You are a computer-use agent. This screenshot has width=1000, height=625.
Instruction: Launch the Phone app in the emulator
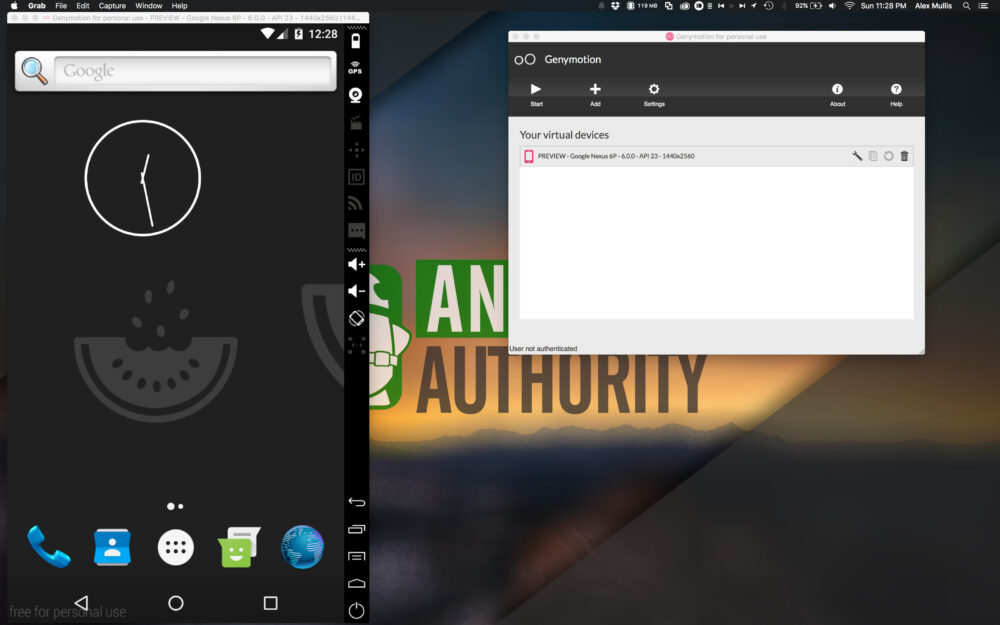coord(49,547)
